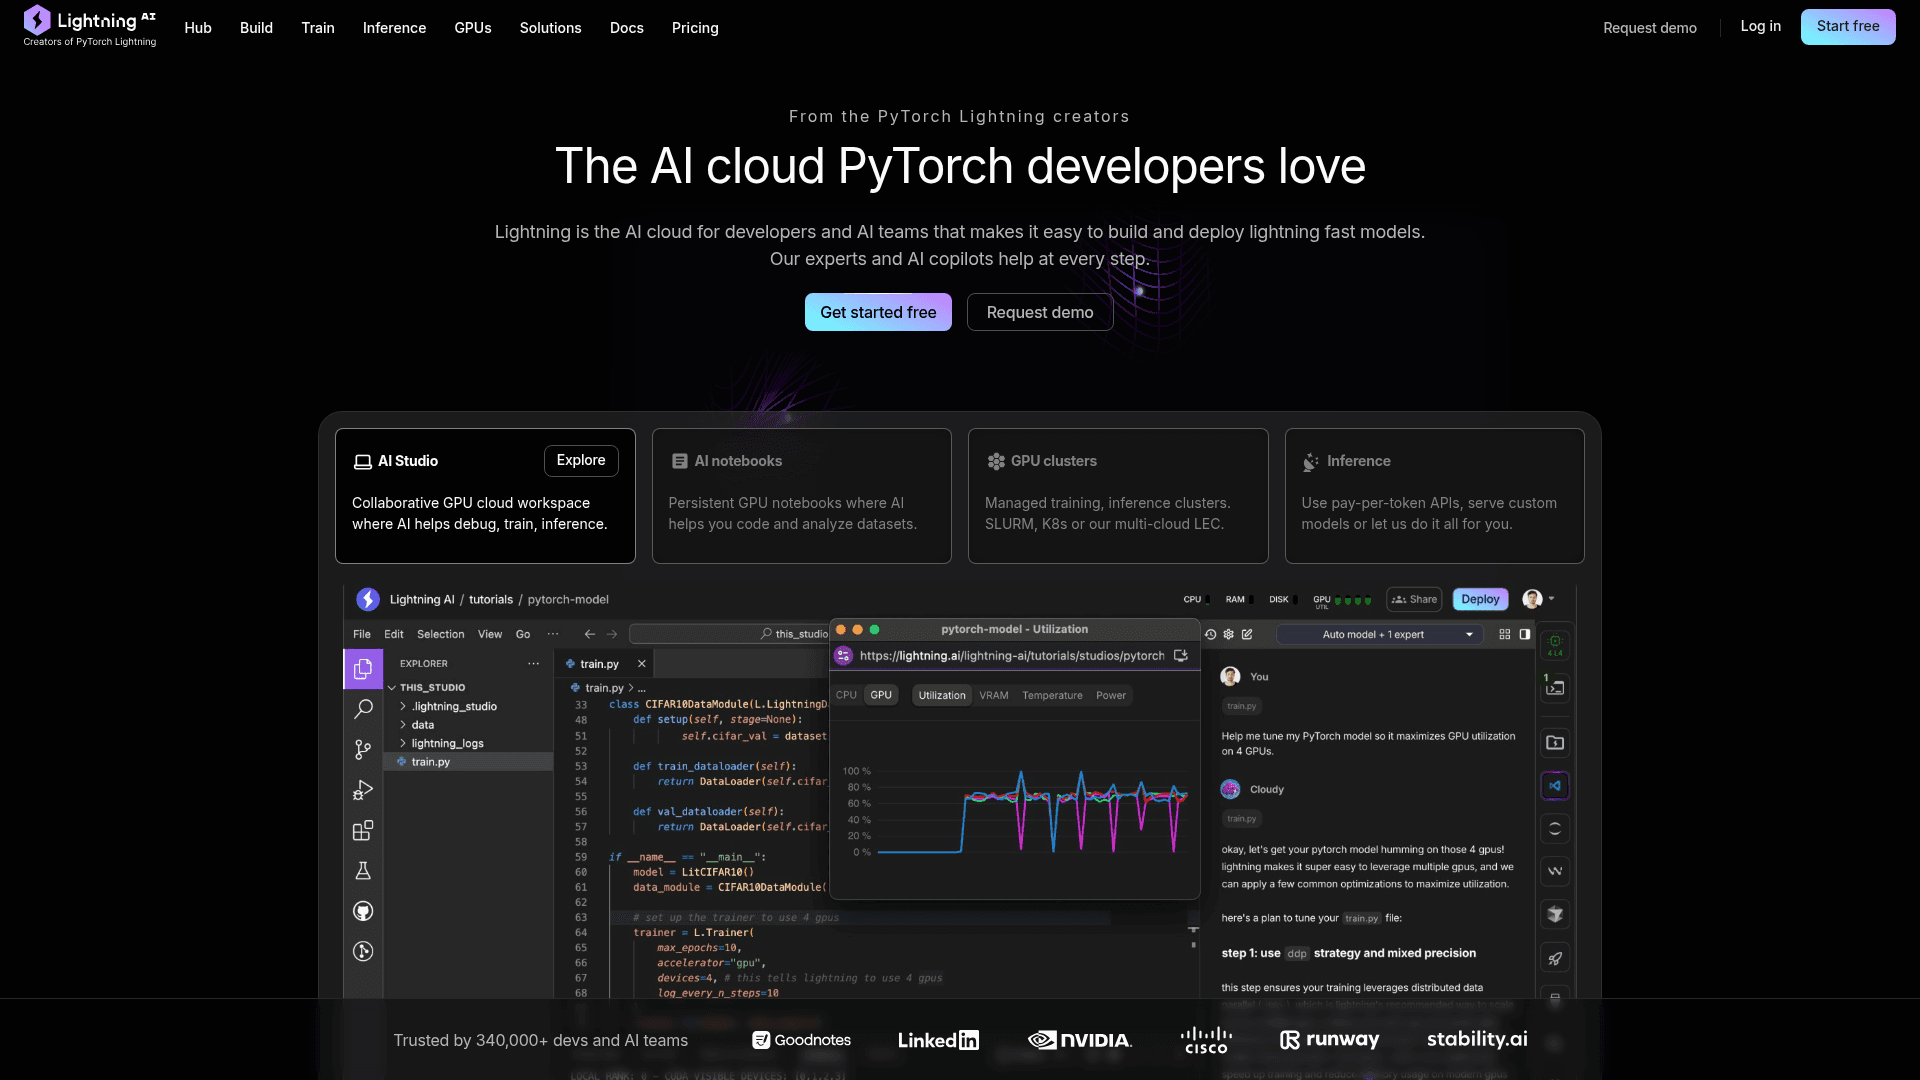
Task: Select train.py in the file explorer
Action: [x=429, y=761]
